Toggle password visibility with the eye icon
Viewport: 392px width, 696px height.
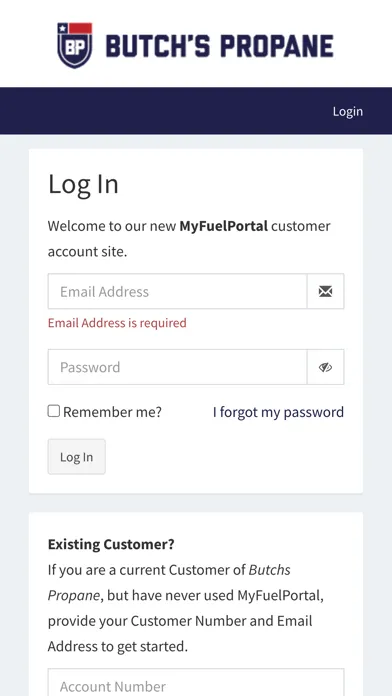(x=325, y=367)
